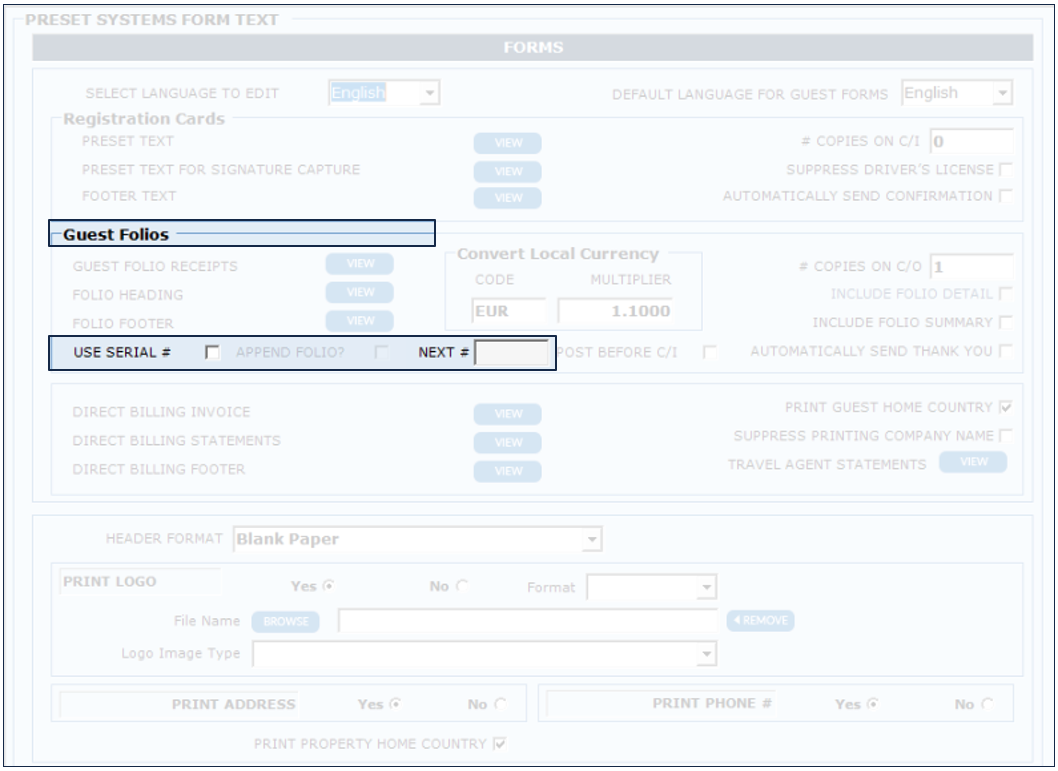Image resolution: width=1058 pixels, height=771 pixels.
Task: Open VIEW for Folio Heading
Action: (x=359, y=293)
